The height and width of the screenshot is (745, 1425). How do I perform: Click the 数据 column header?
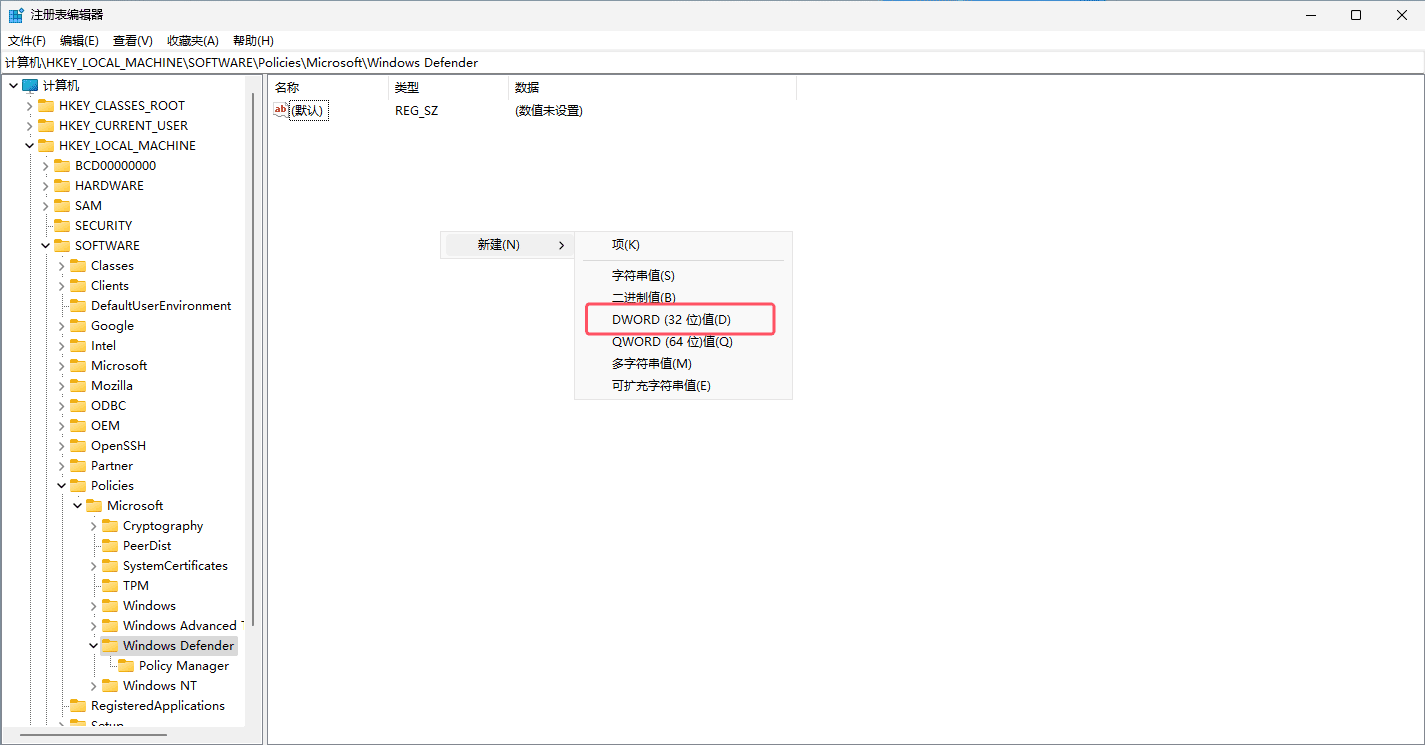coord(652,88)
